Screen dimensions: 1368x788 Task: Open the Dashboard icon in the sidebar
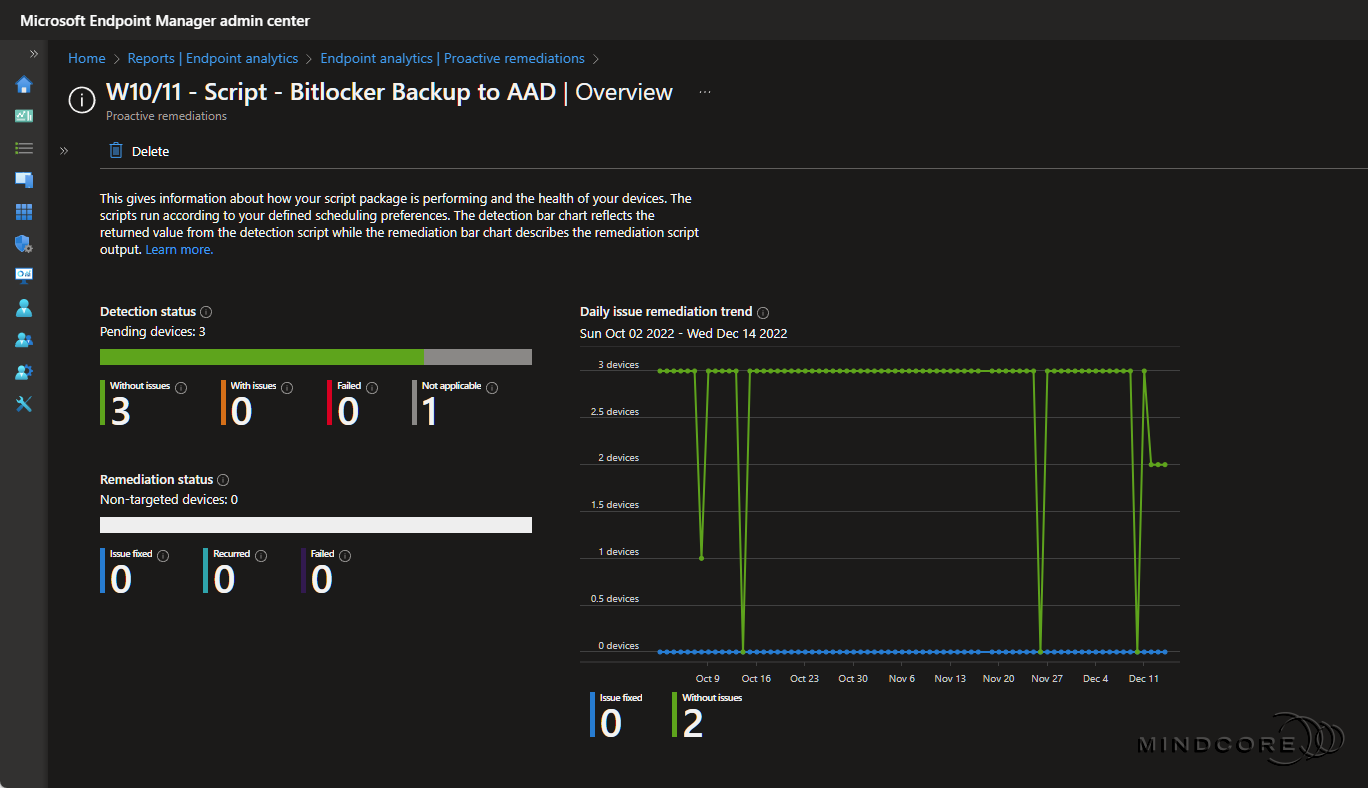23,115
